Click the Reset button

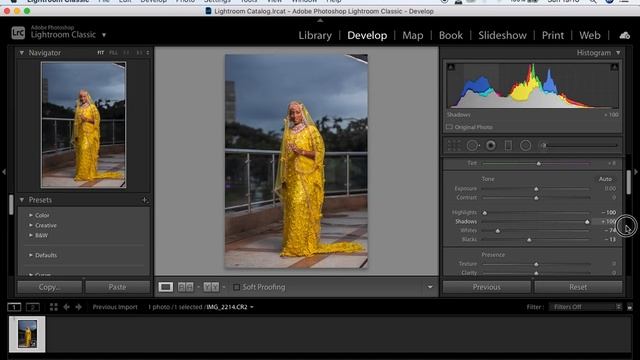pyautogui.click(x=578, y=287)
